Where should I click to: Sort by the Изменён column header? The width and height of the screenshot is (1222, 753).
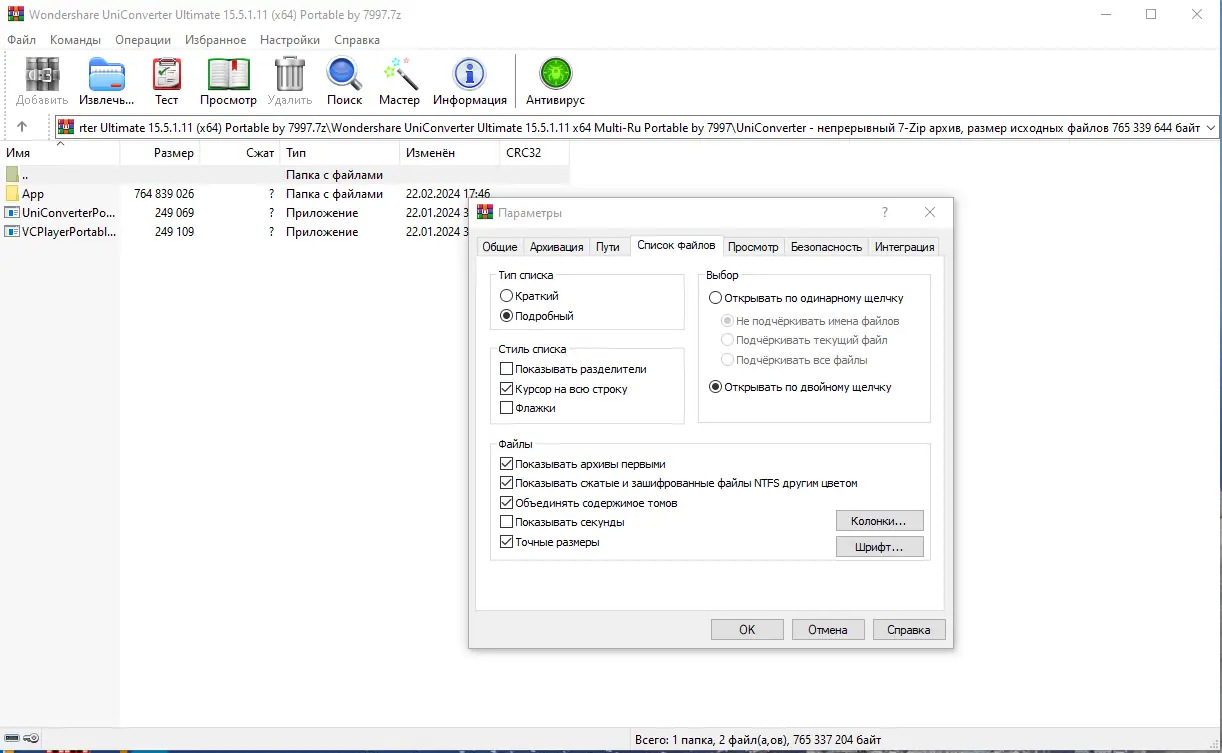450,153
